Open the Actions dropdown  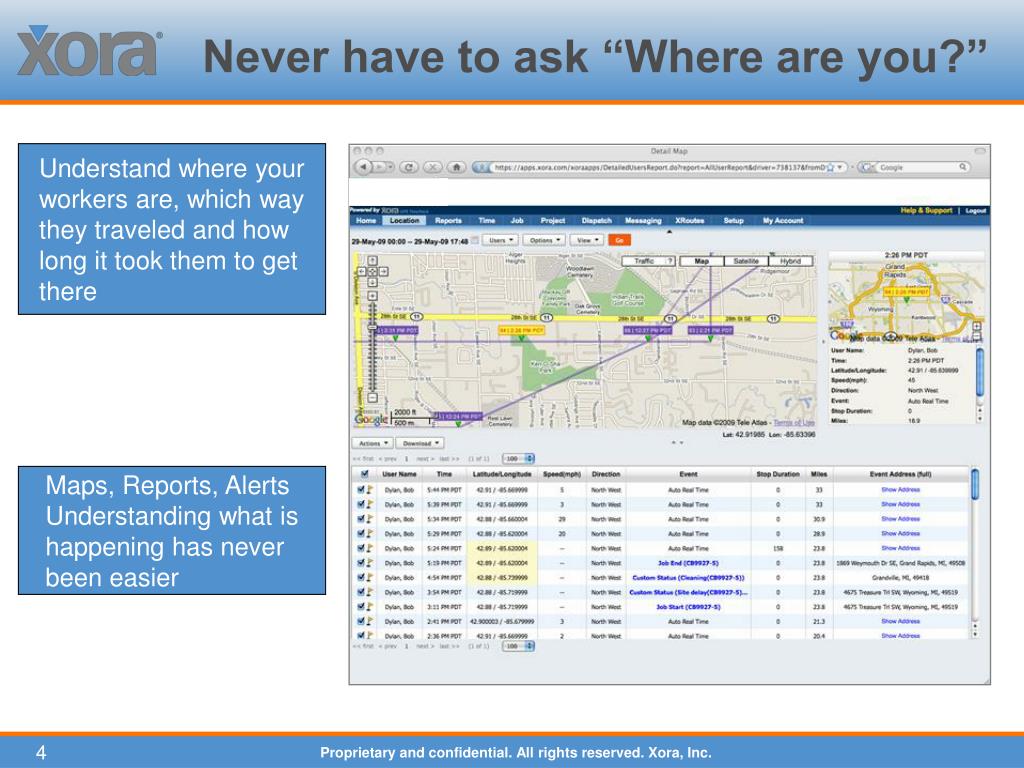(372, 443)
